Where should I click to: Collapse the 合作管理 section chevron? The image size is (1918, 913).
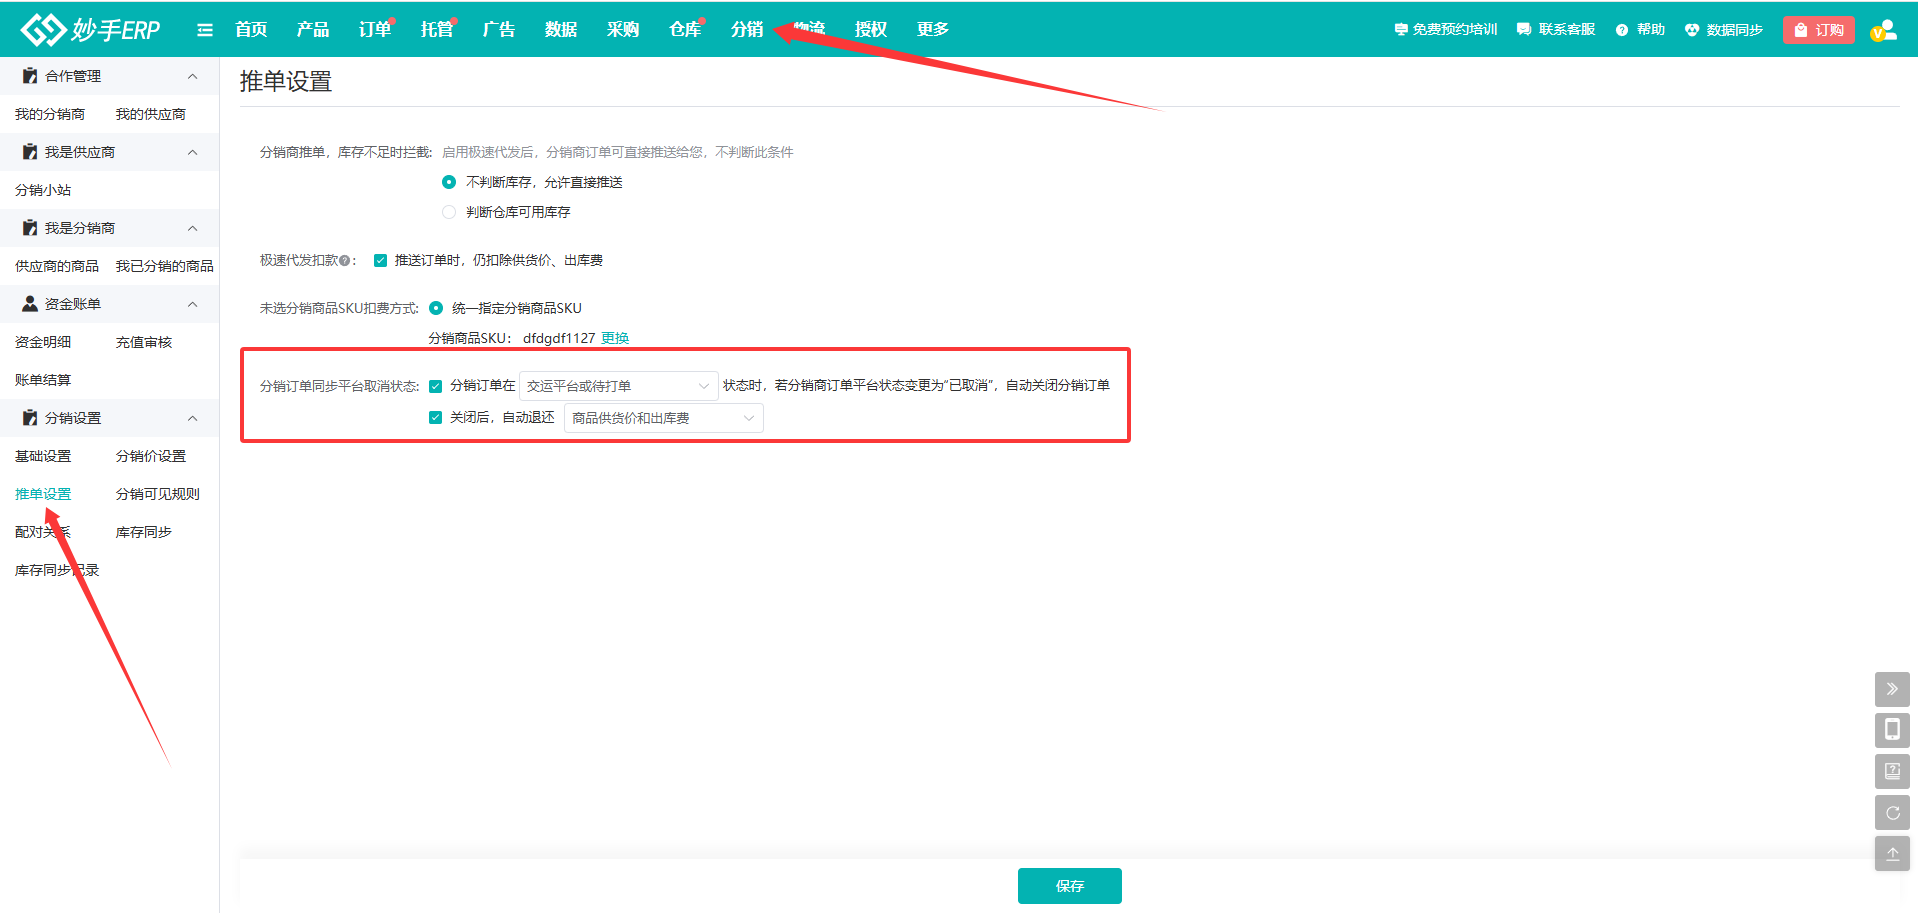pos(193,76)
